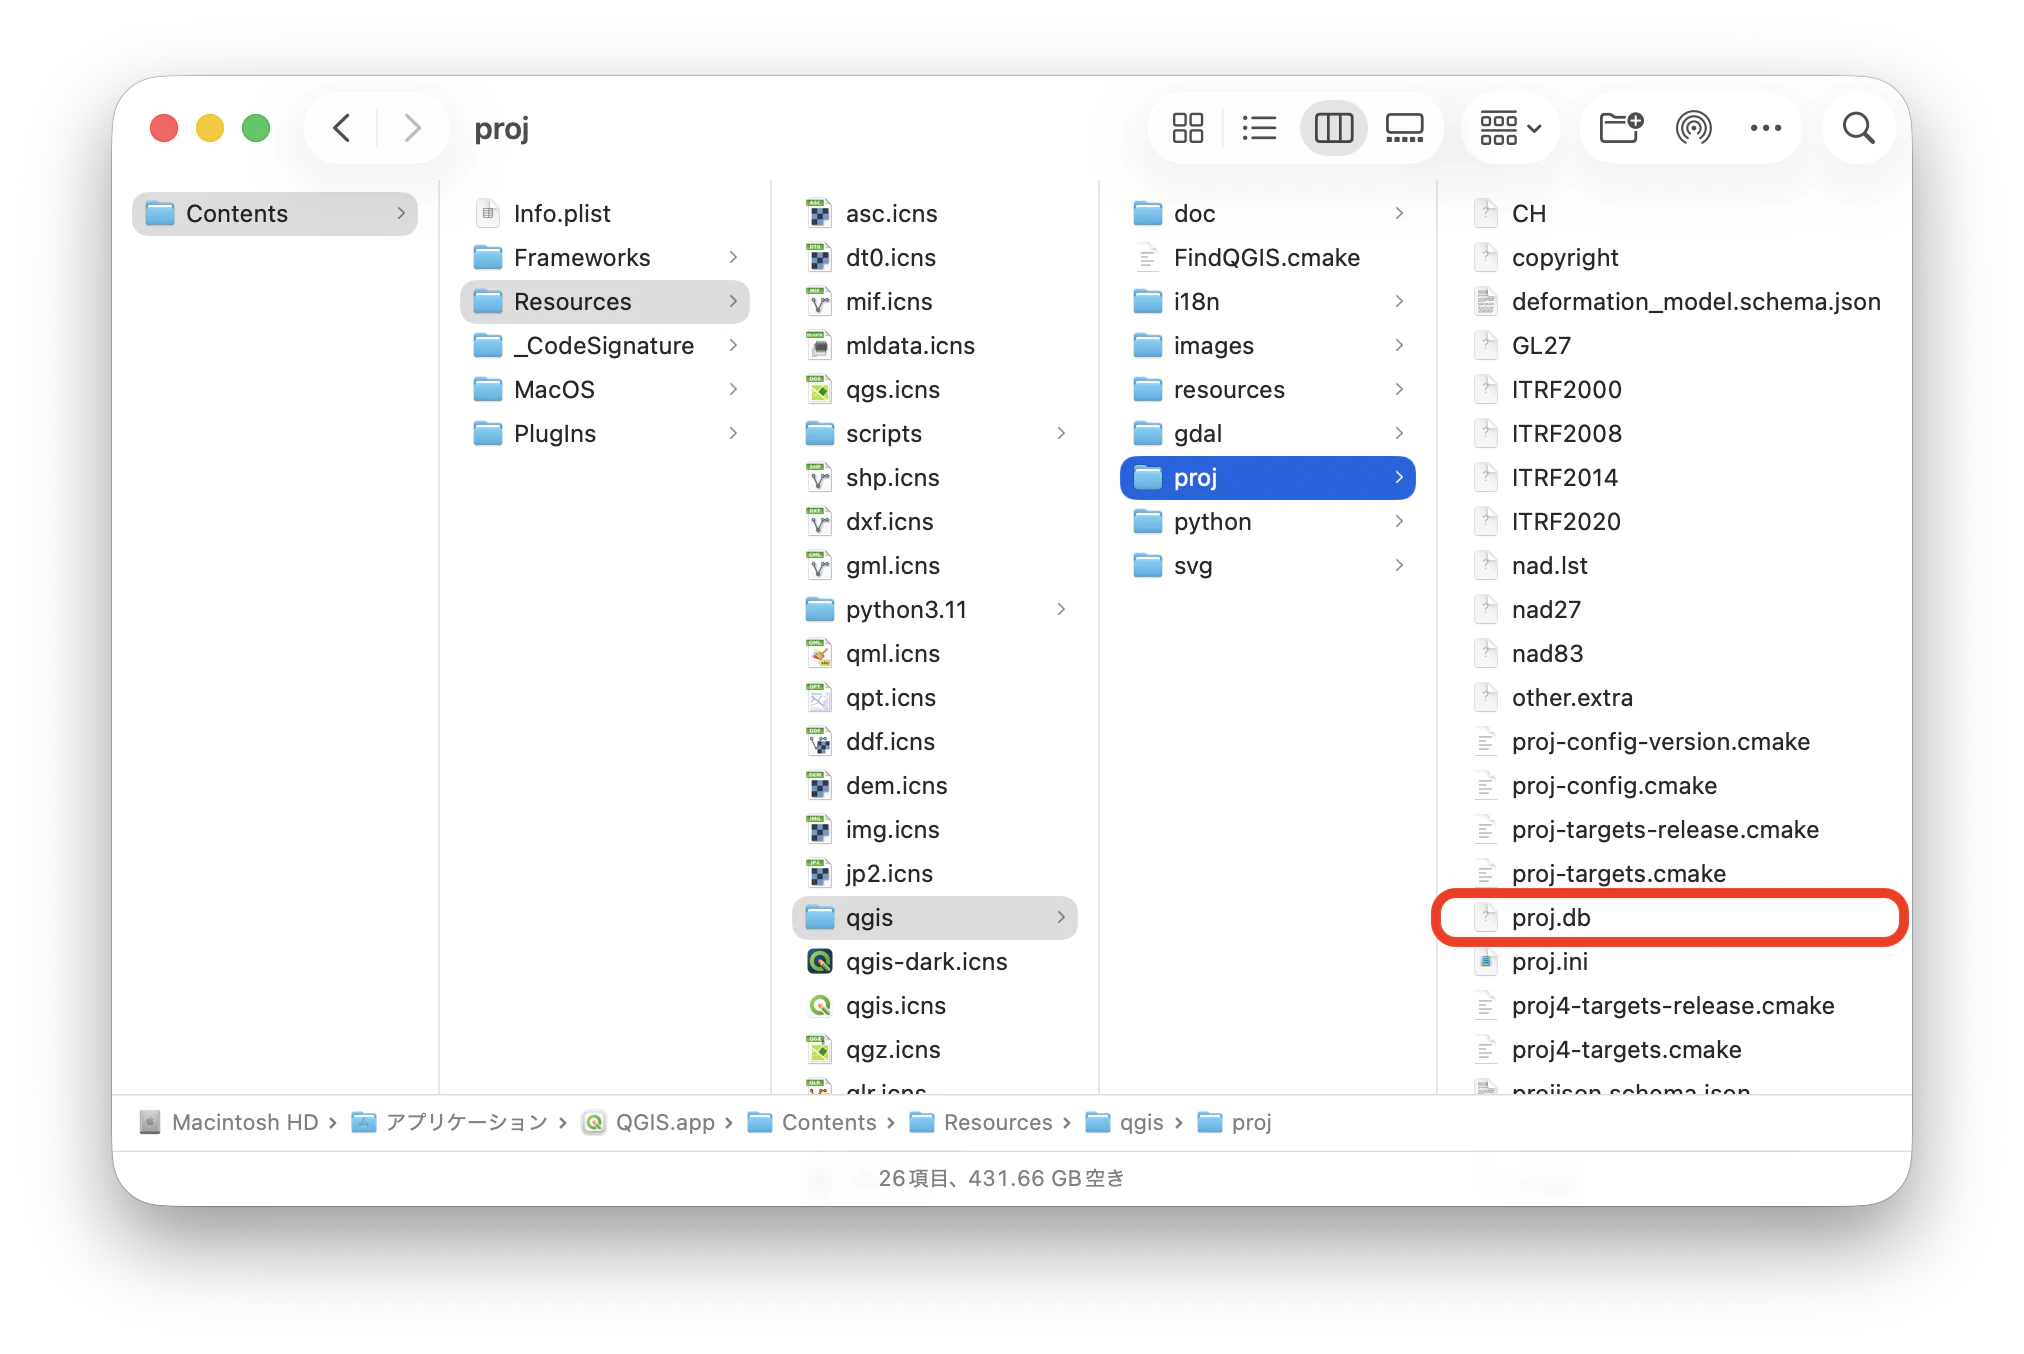2024x1354 pixels.
Task: Select the jp2.icns file icon
Action: coord(820,874)
